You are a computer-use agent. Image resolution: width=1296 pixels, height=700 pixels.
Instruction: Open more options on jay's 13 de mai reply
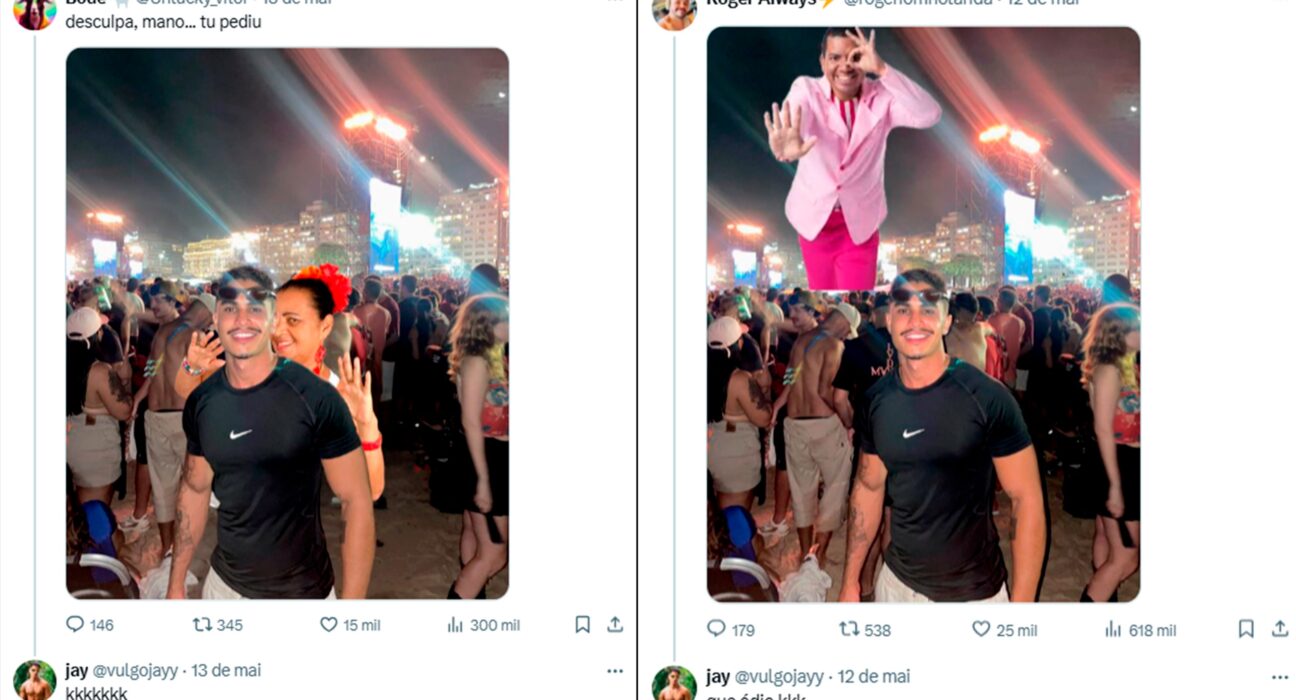(x=615, y=671)
